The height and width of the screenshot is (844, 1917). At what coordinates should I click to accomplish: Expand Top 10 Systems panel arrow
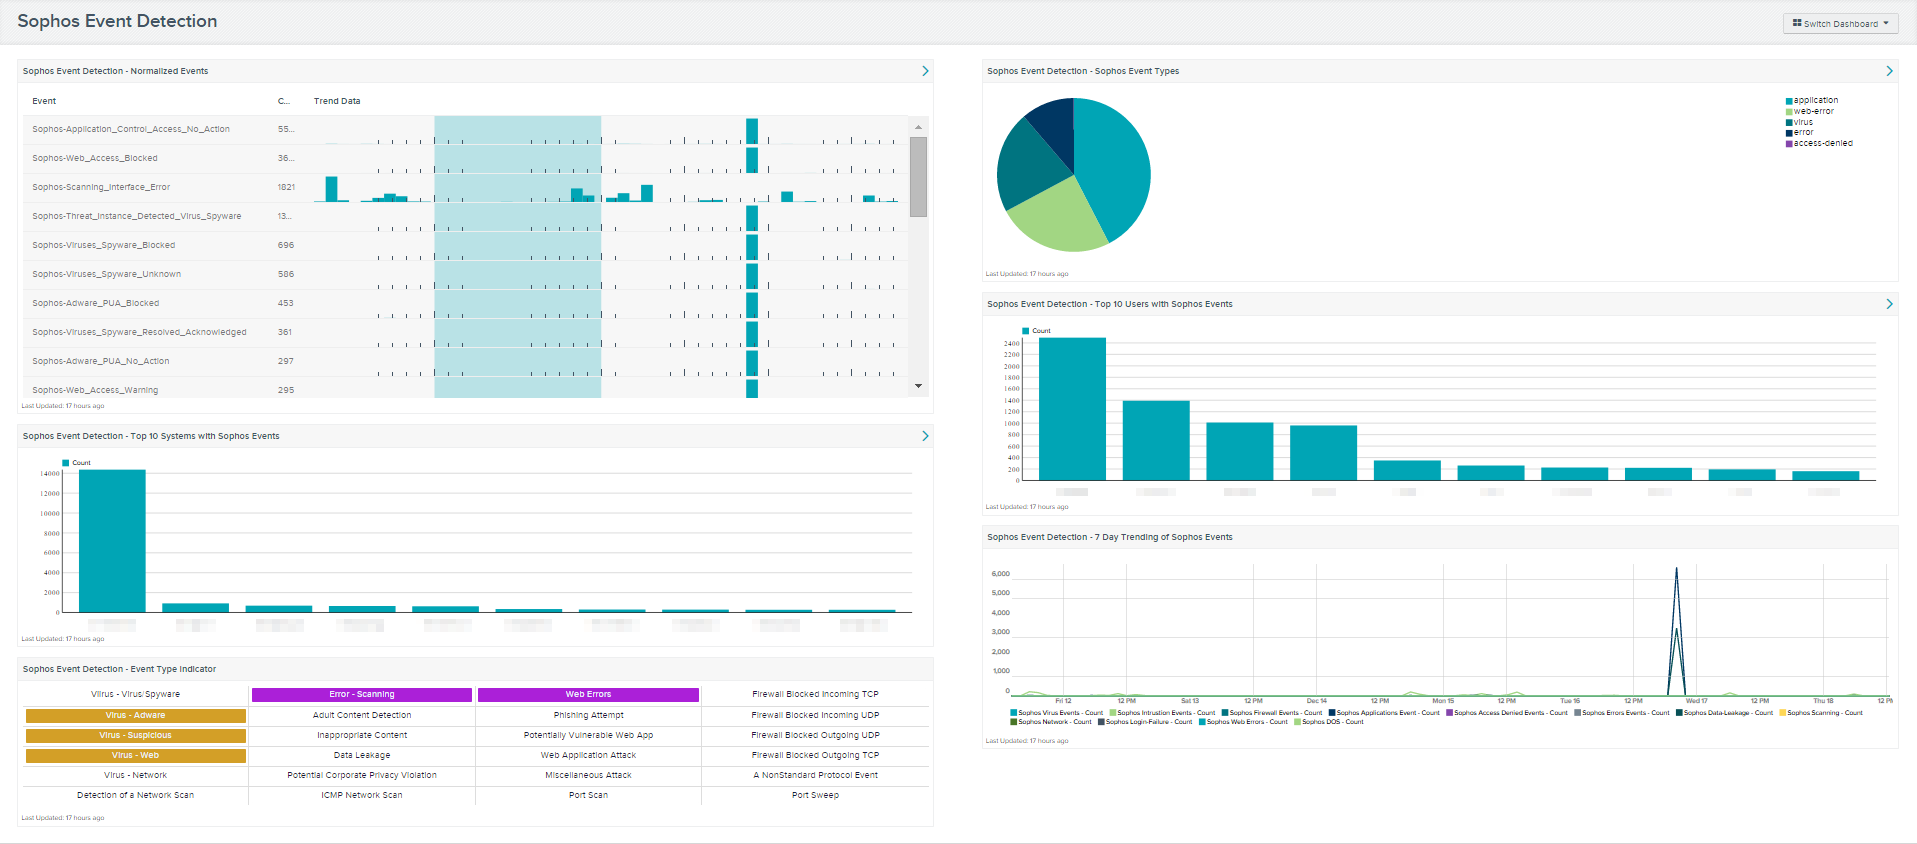(925, 436)
